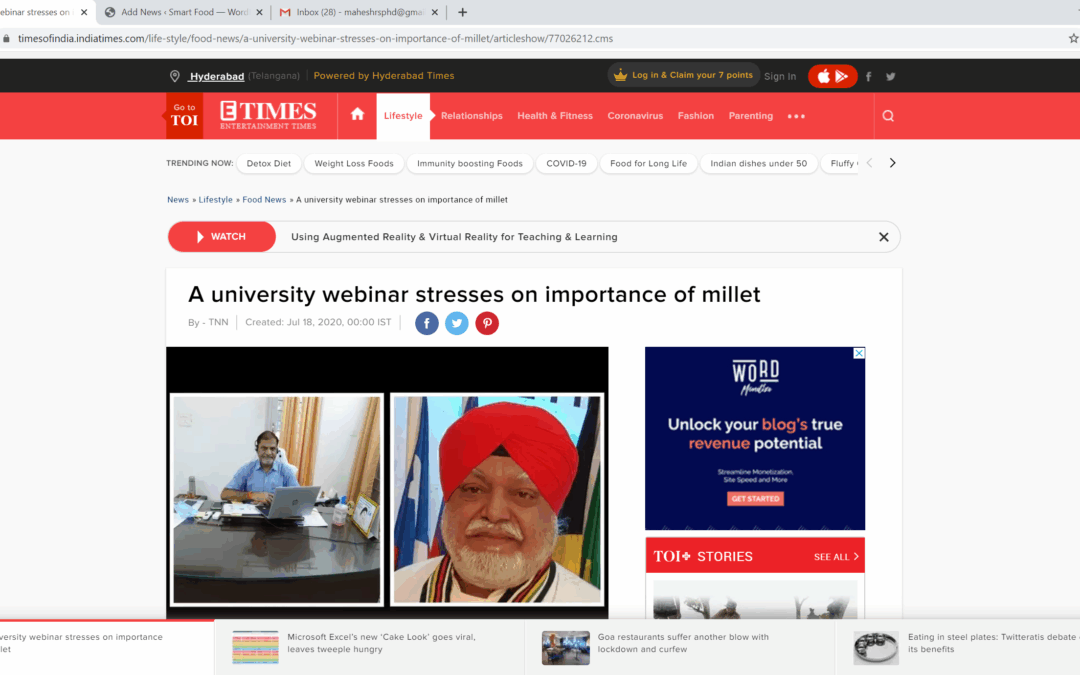Viewport: 1080px width, 675px height.
Task: Switch to the Inbox Gmail browser tab
Action: click(x=358, y=12)
